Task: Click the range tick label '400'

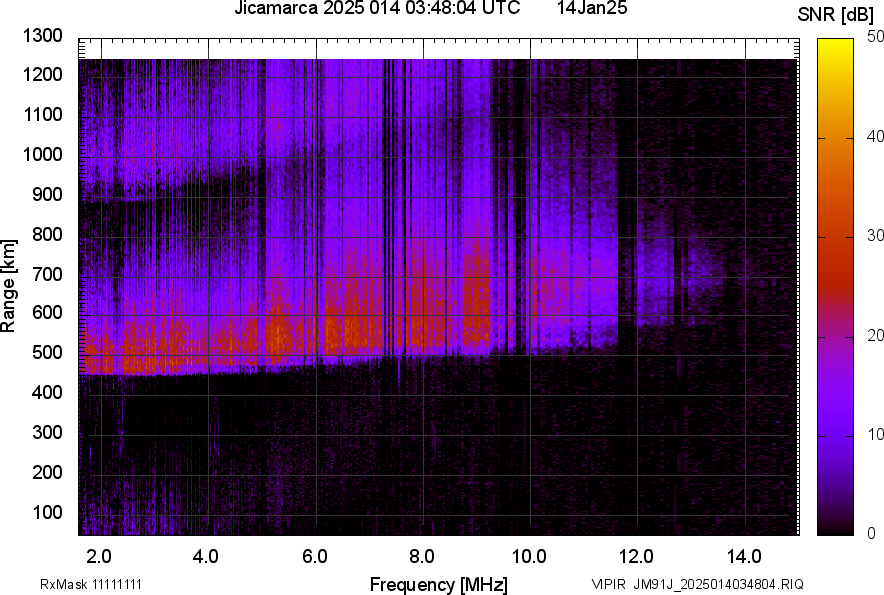Action: tap(47, 392)
